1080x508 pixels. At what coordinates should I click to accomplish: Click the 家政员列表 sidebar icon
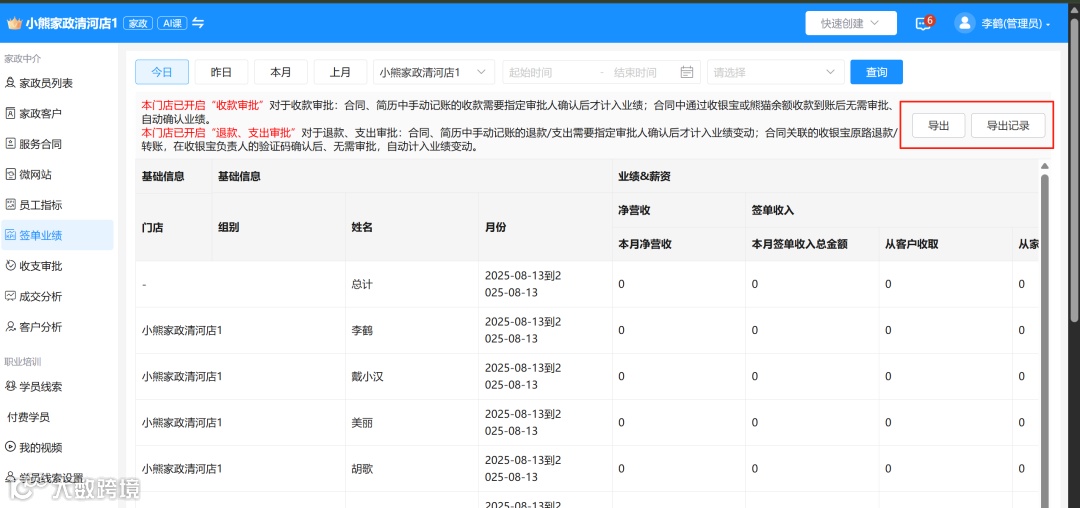pyautogui.click(x=10, y=83)
